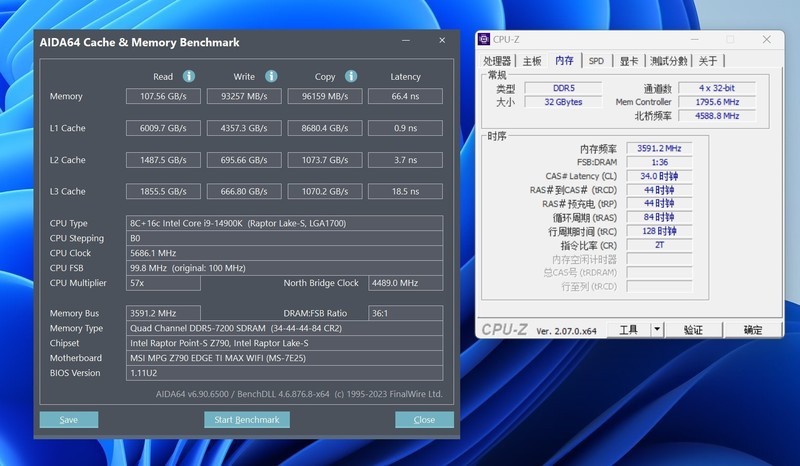Click the Memory Read value 107.56 GB/s

[x=163, y=96]
